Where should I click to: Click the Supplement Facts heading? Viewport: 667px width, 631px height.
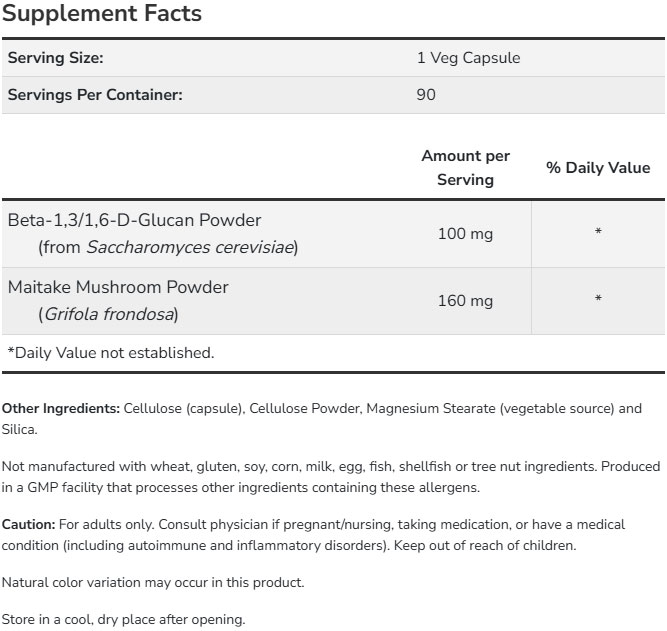102,14
